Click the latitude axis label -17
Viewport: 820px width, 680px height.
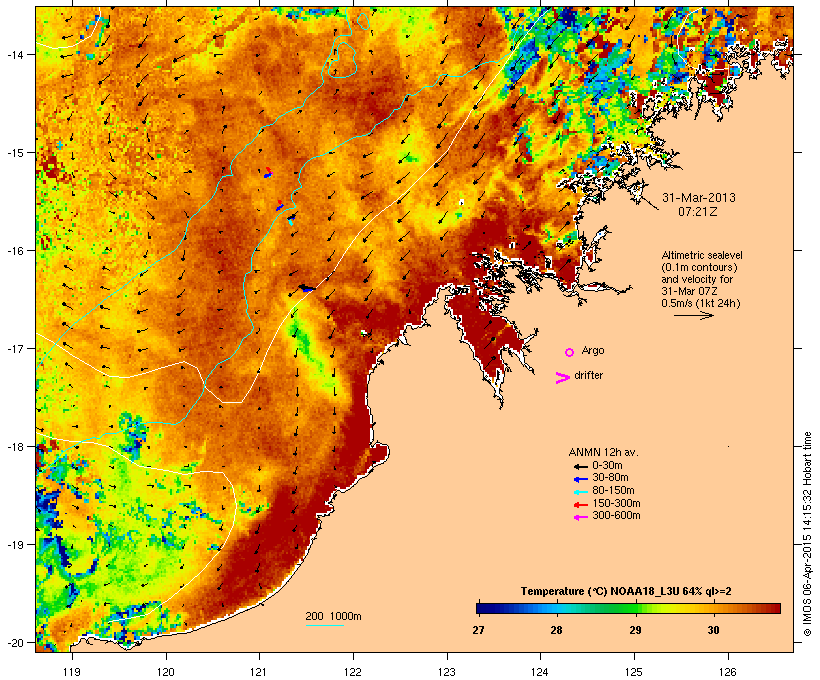[14, 349]
